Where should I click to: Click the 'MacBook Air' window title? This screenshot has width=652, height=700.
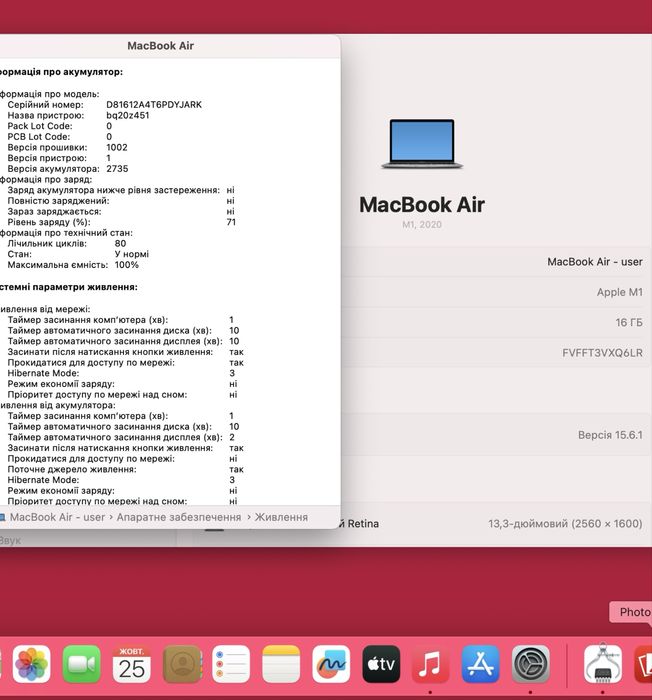160,46
